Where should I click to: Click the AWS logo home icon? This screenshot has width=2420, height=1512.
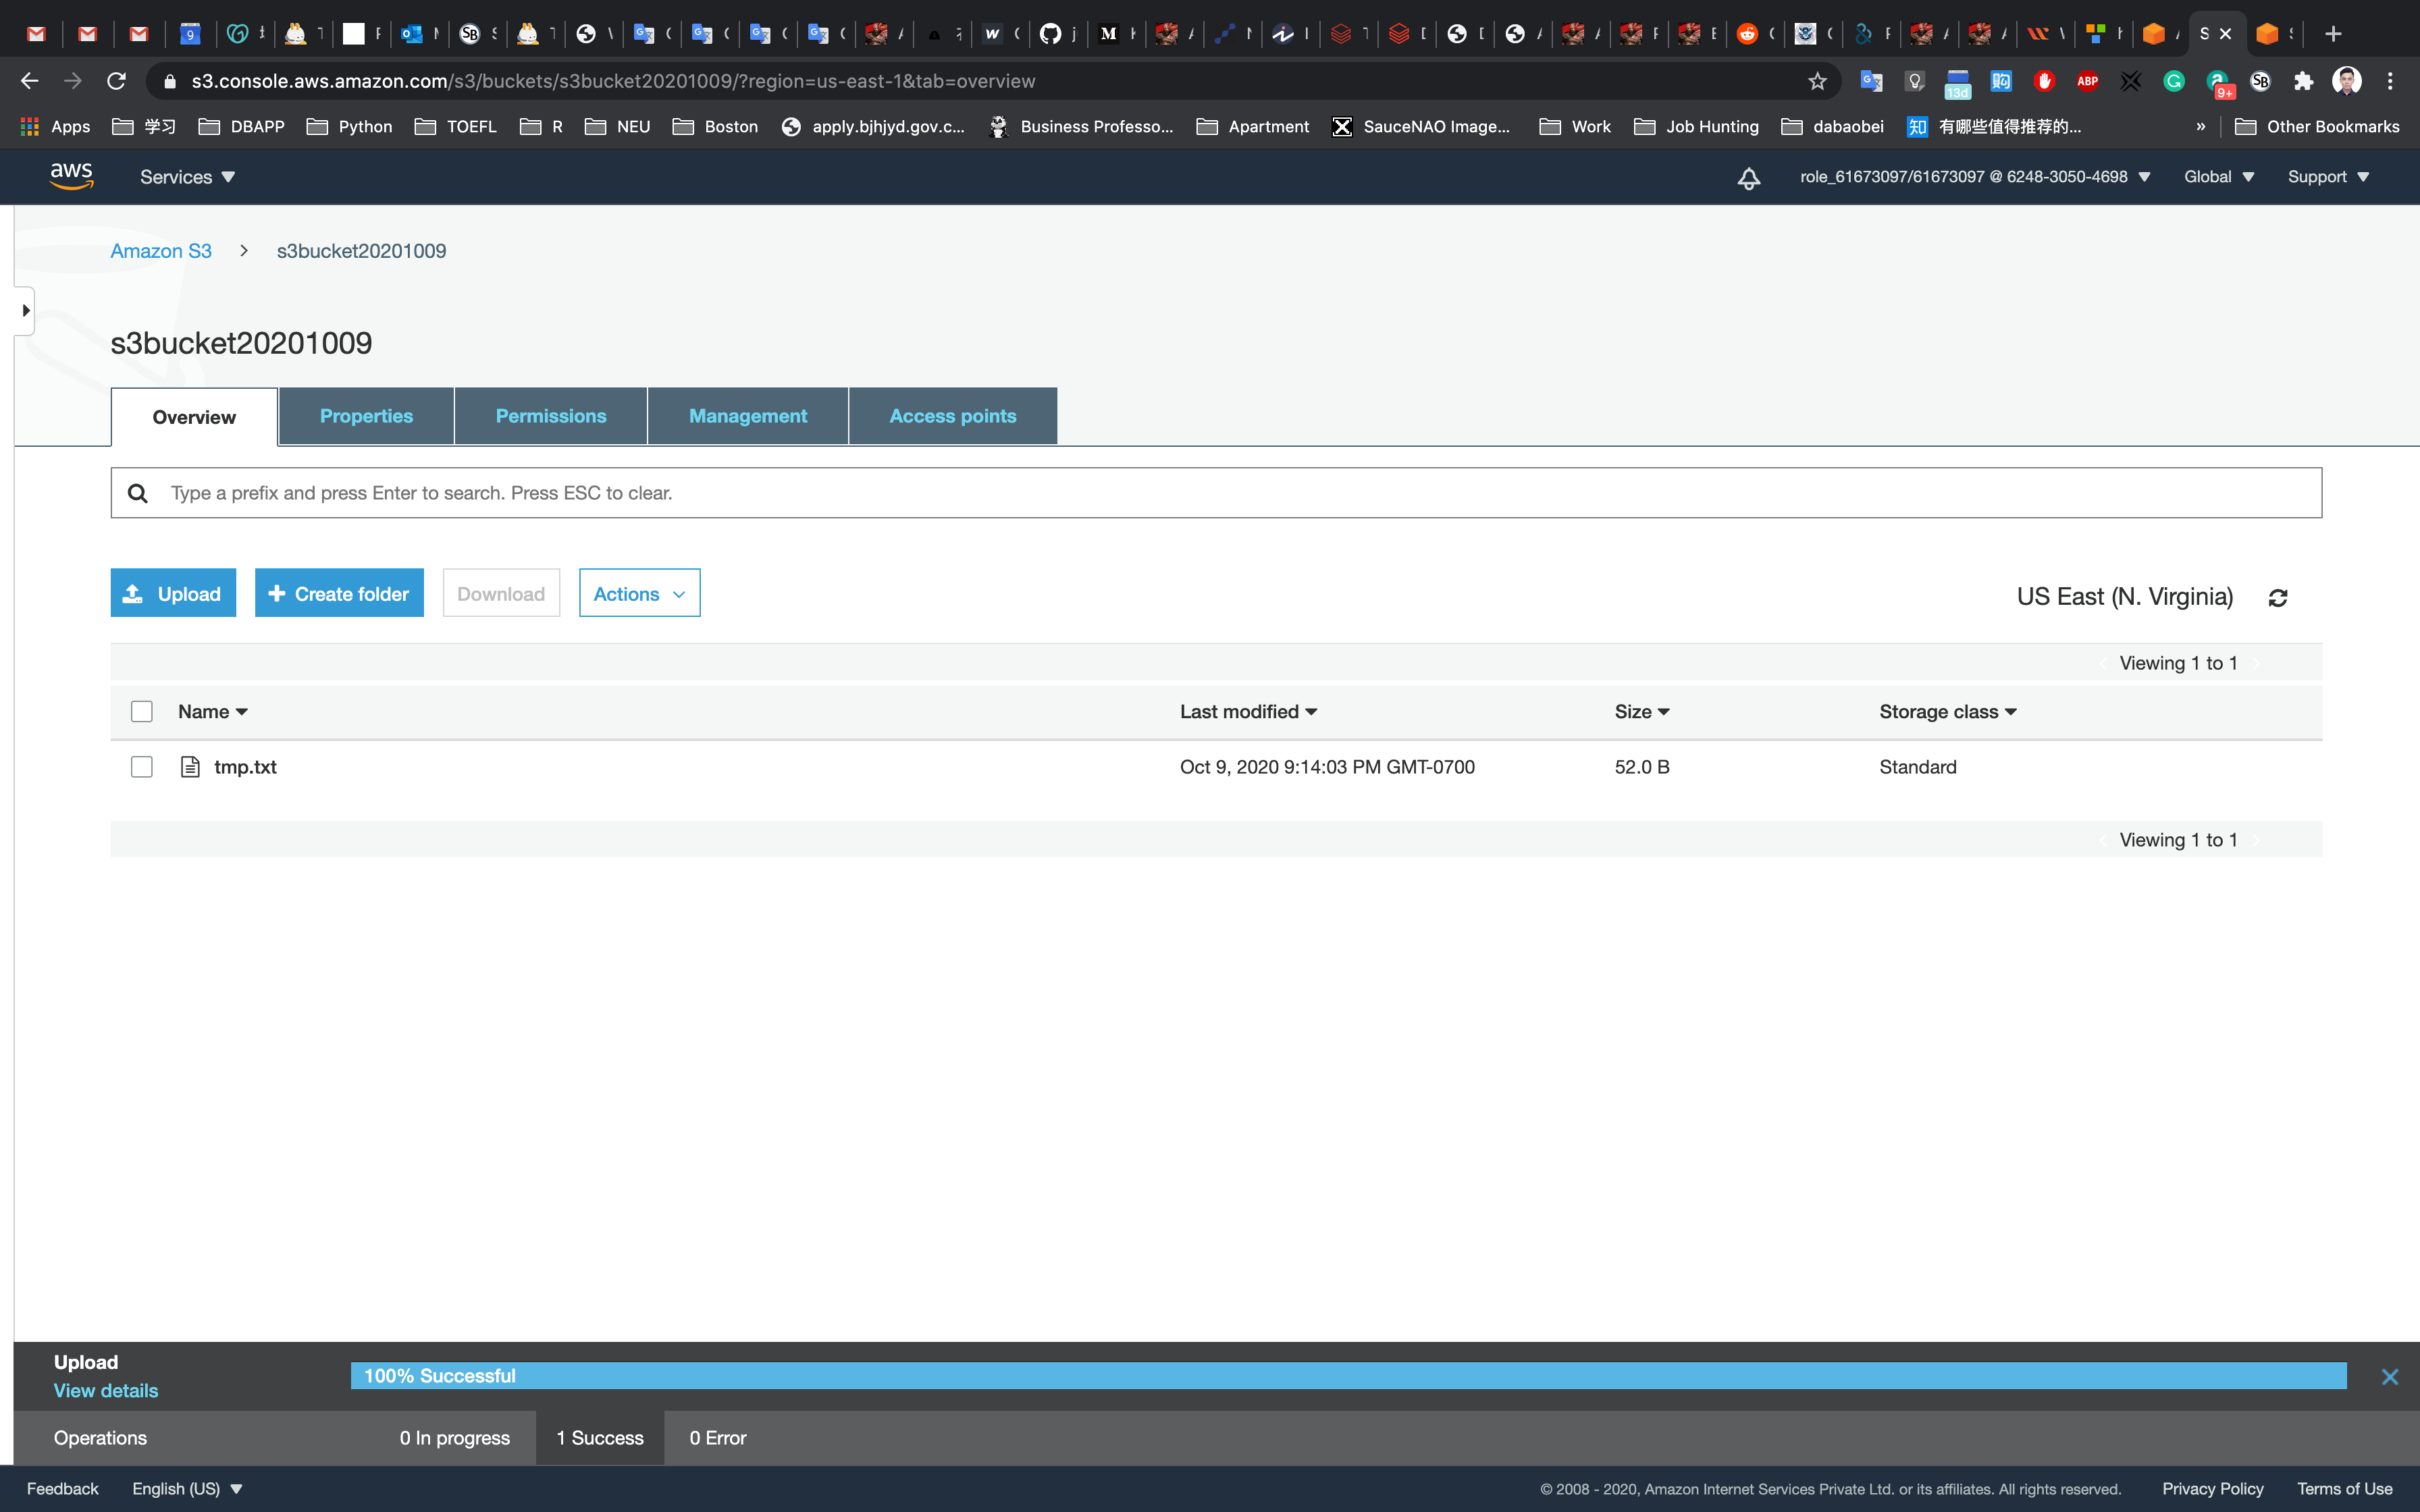pyautogui.click(x=71, y=176)
